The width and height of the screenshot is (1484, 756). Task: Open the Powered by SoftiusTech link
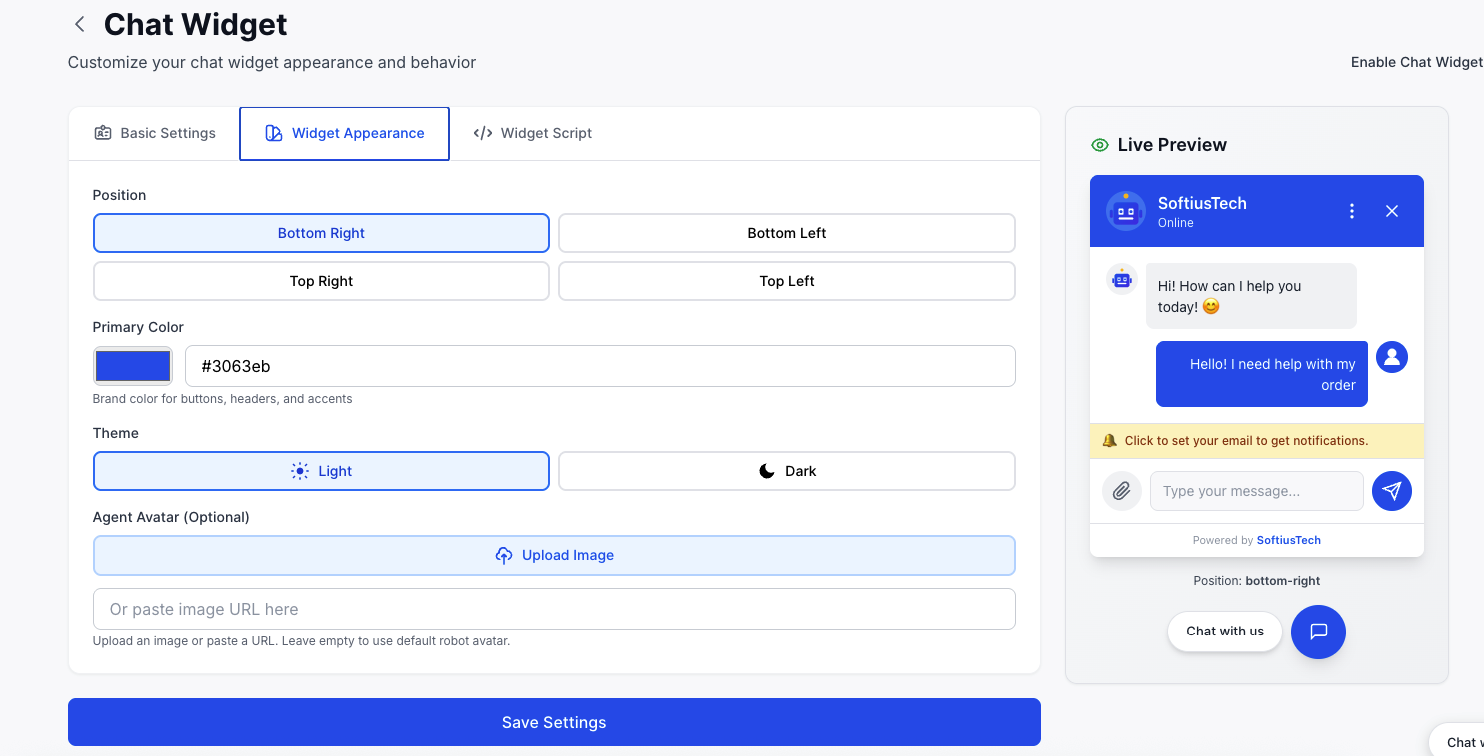click(1289, 540)
